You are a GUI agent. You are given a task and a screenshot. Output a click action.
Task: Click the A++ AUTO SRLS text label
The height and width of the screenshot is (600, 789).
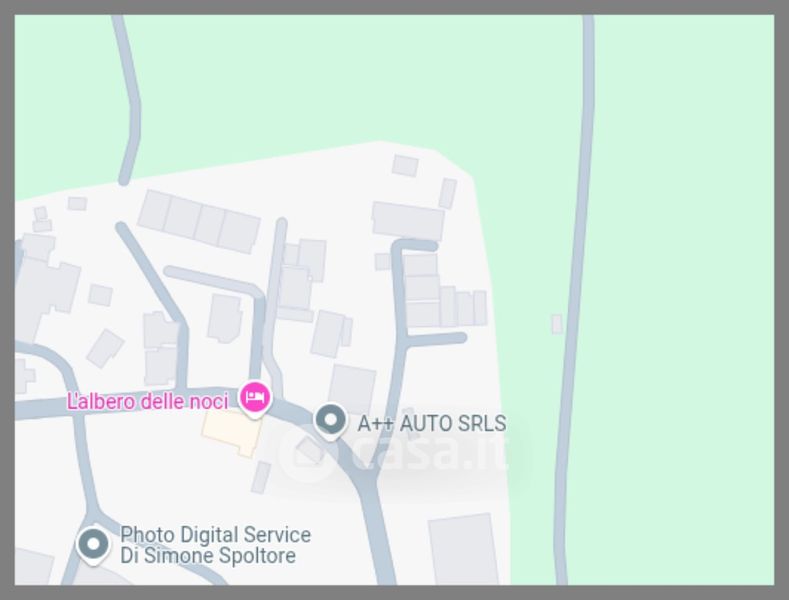432,423
